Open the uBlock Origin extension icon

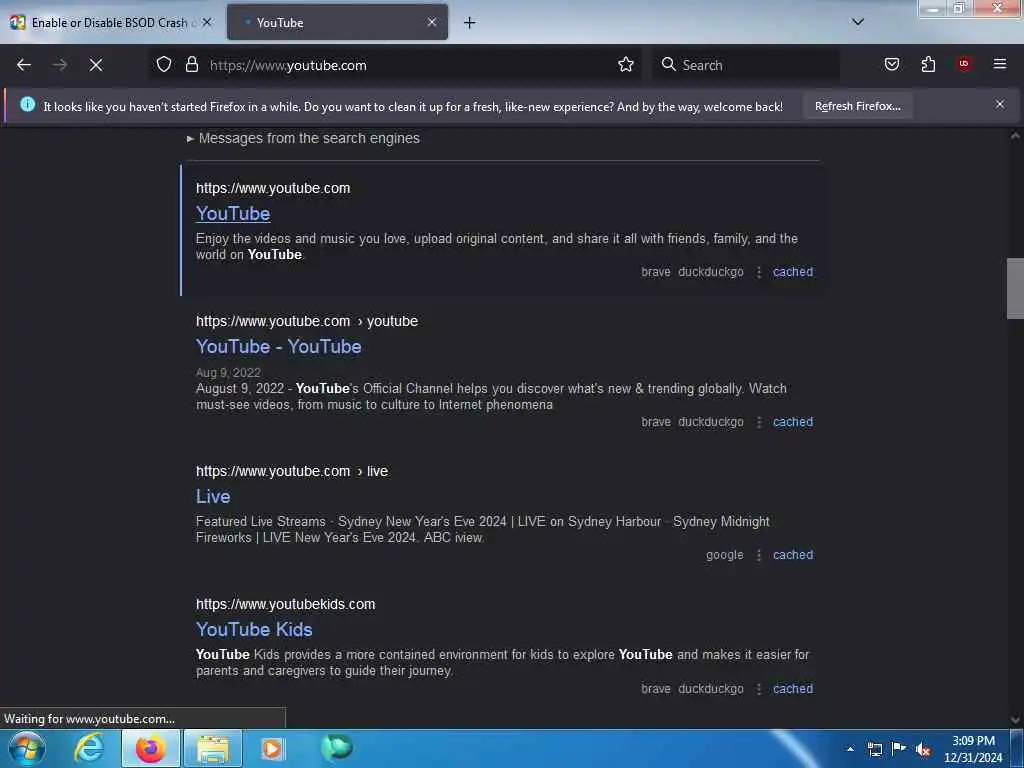963,64
